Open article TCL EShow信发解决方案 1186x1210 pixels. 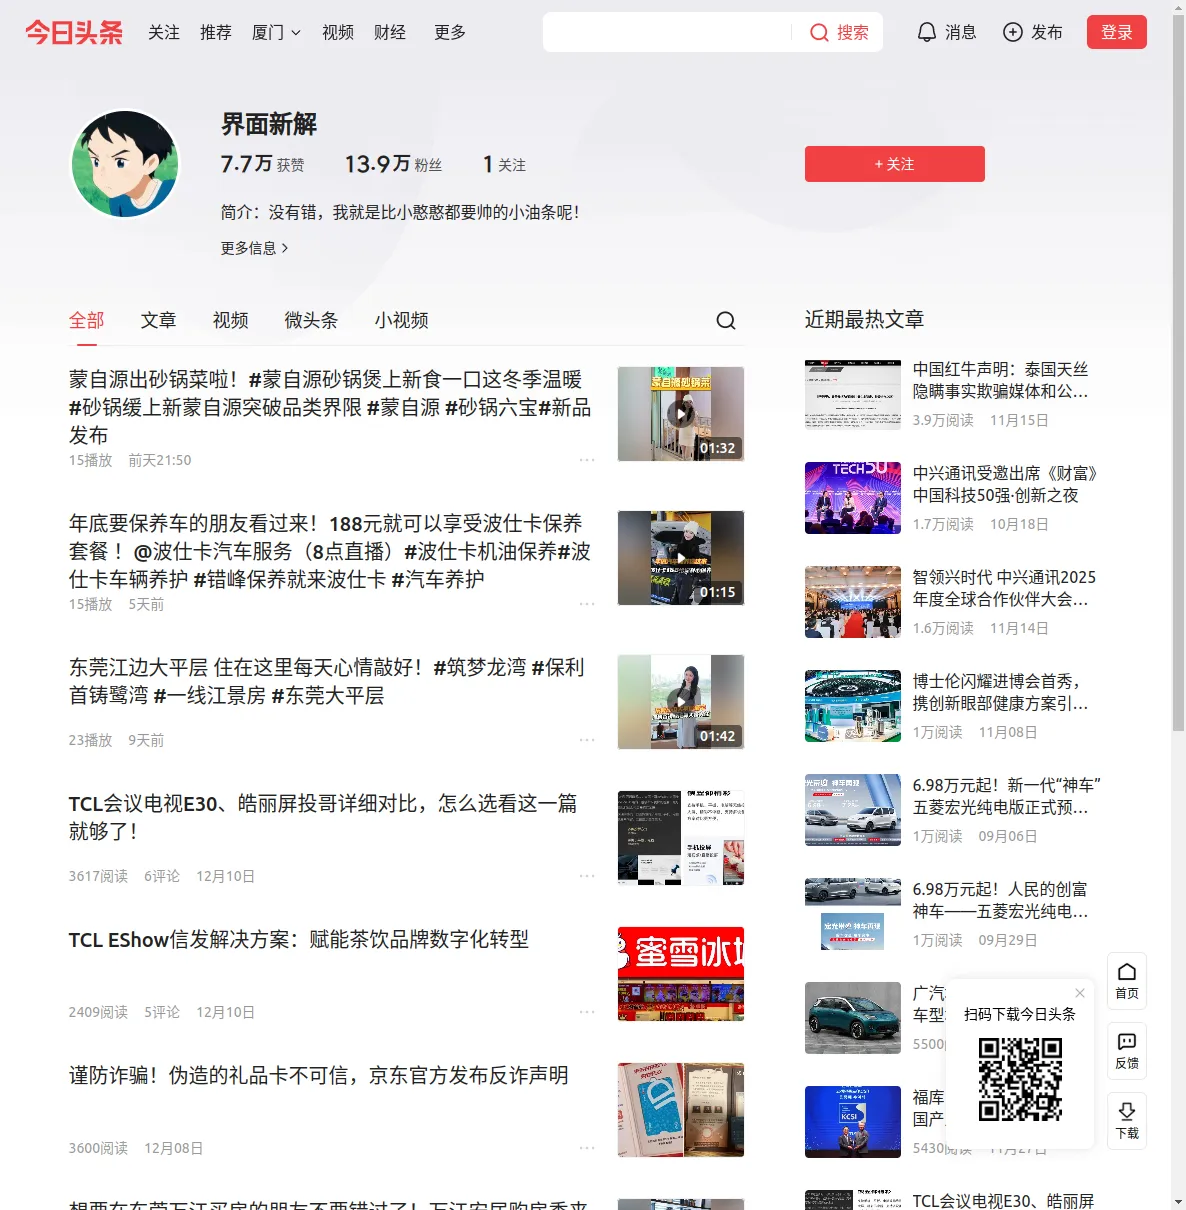(299, 940)
